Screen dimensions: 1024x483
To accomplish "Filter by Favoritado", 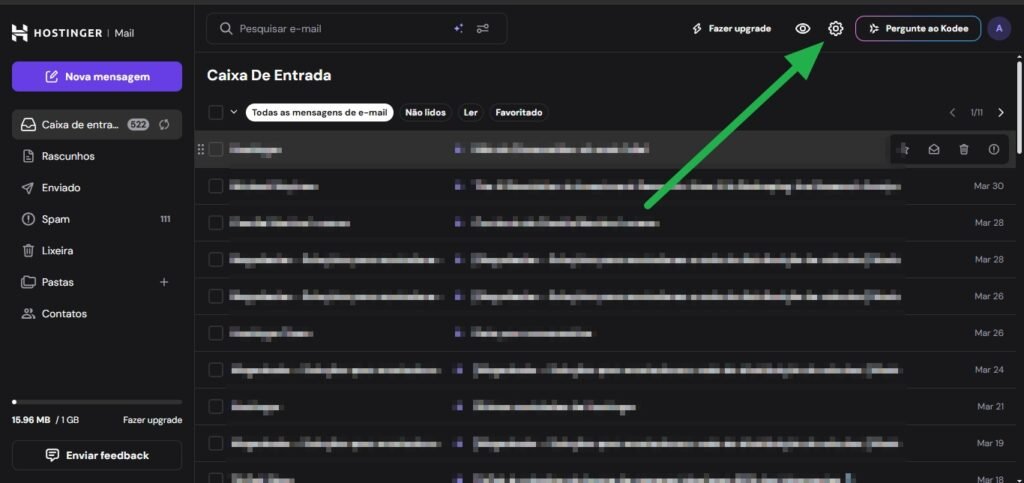I will point(519,112).
